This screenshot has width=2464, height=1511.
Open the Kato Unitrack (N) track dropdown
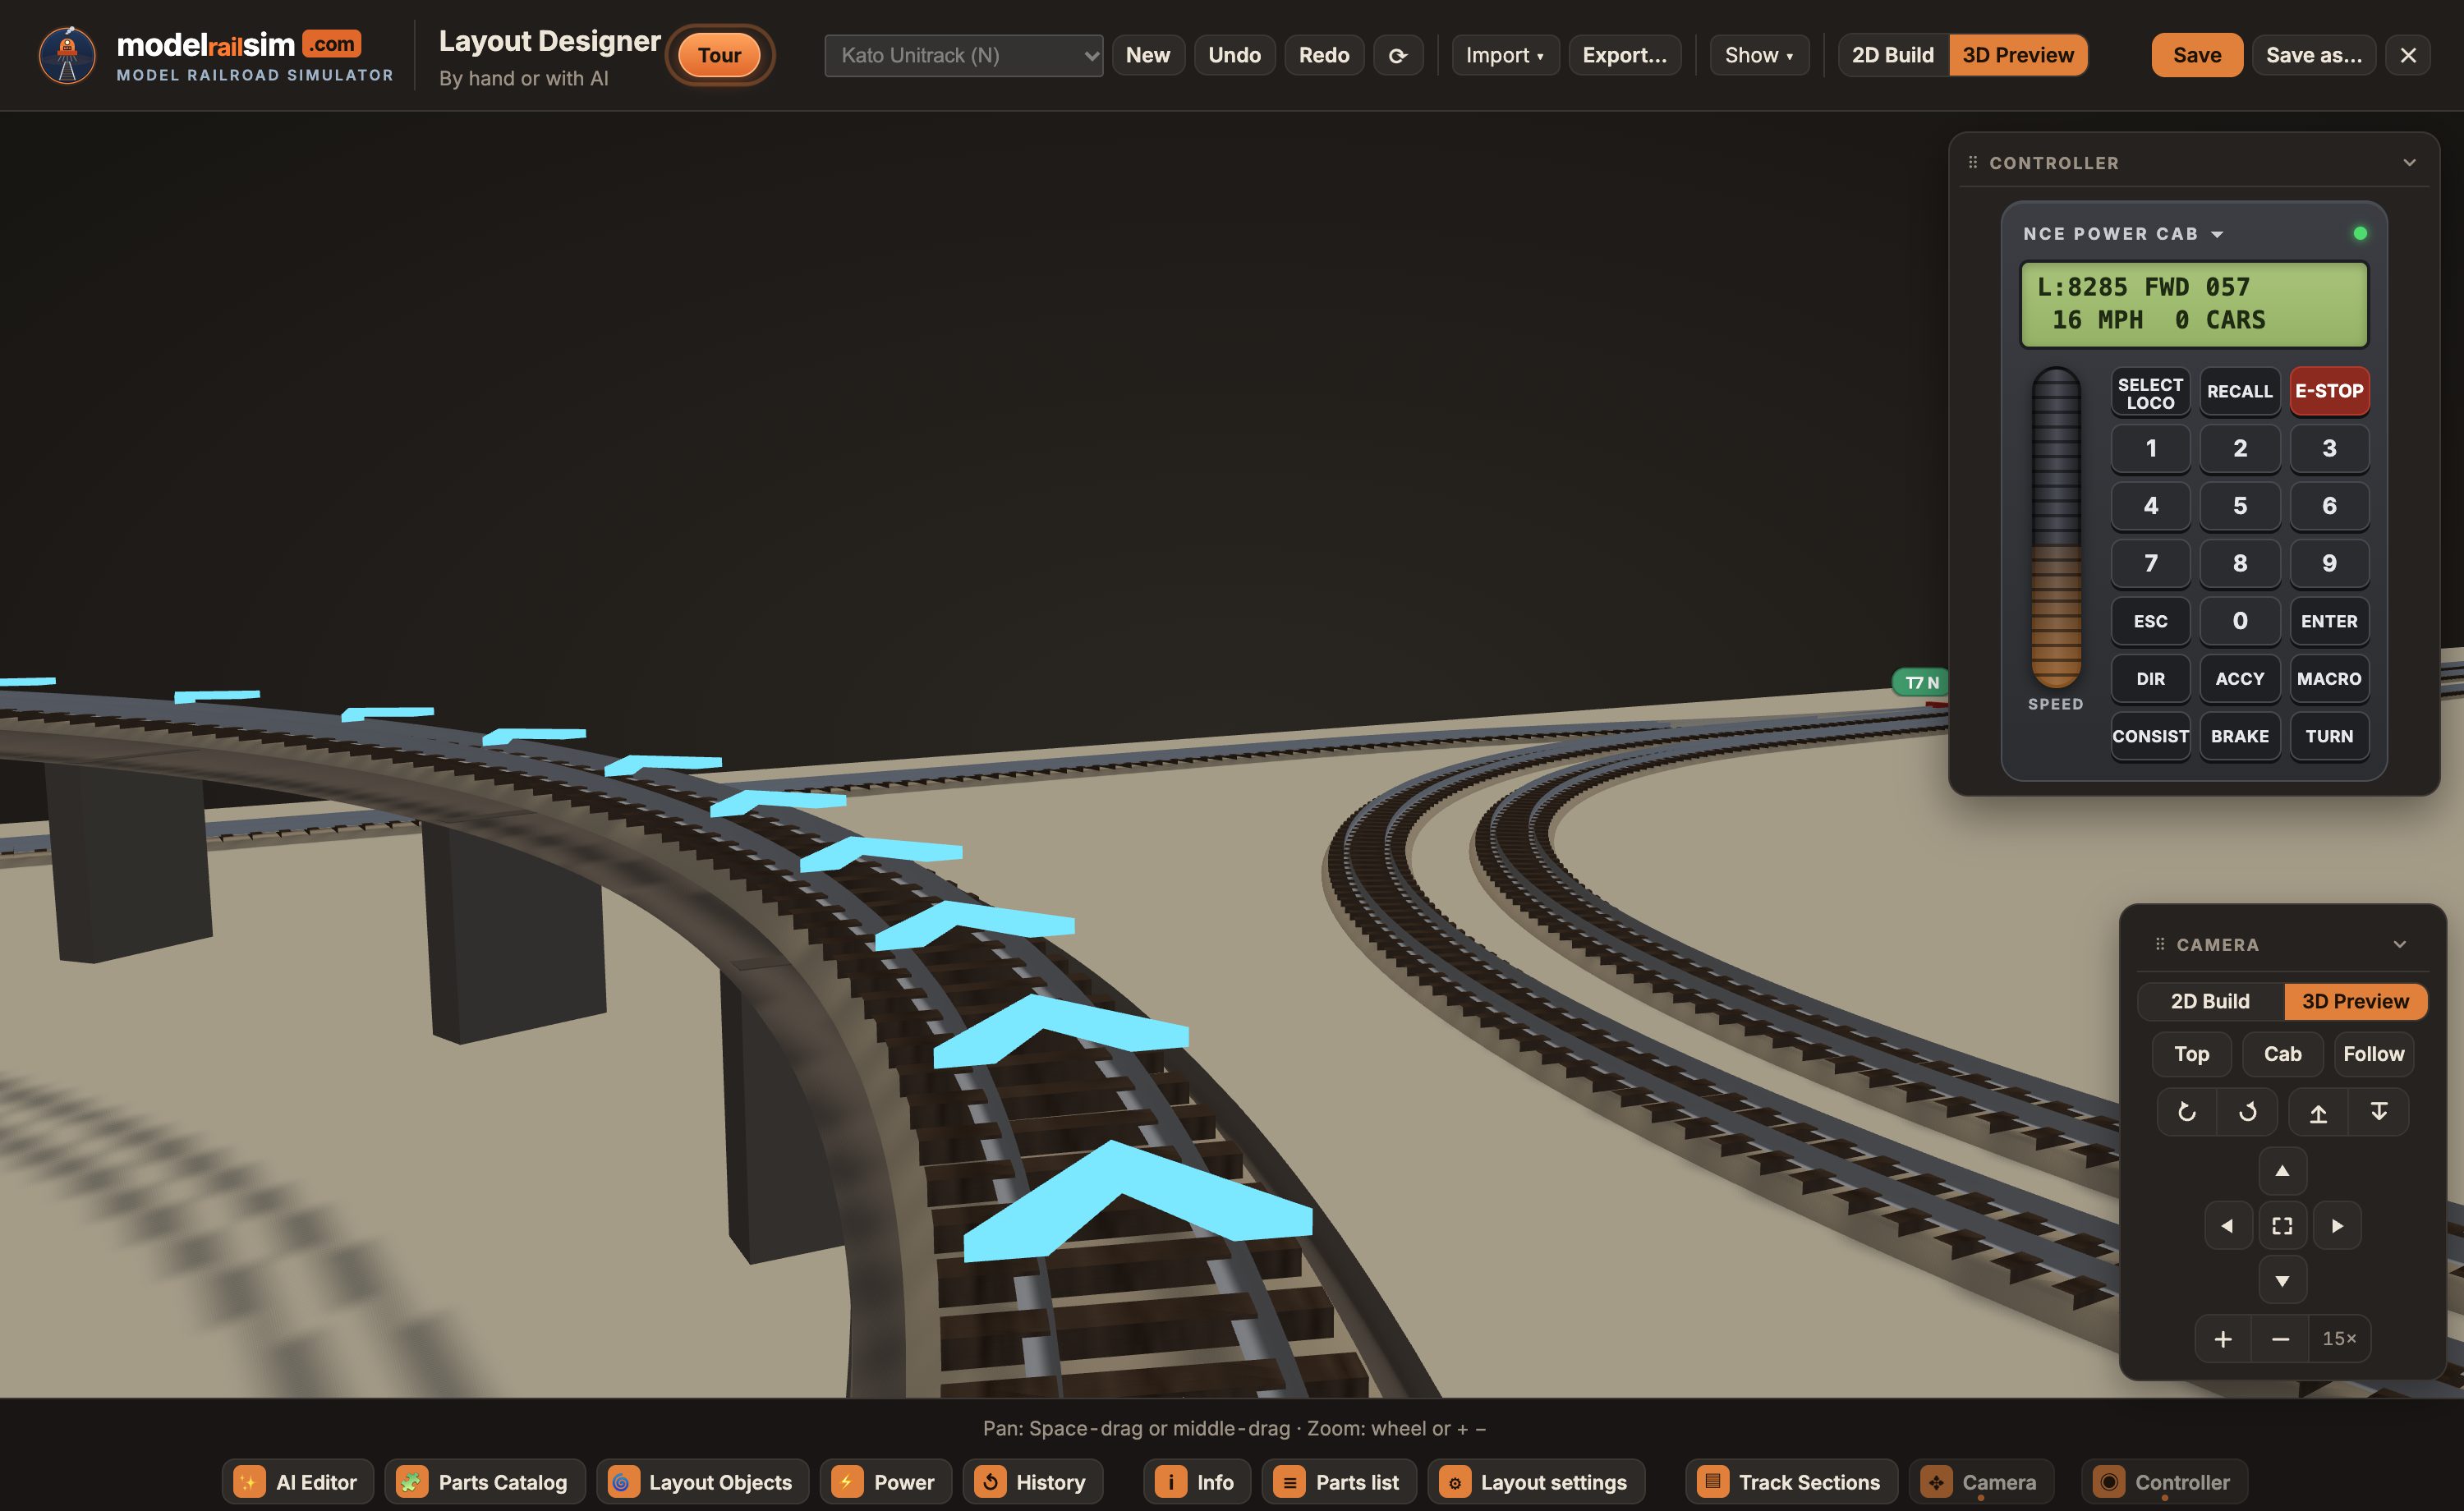[963, 55]
